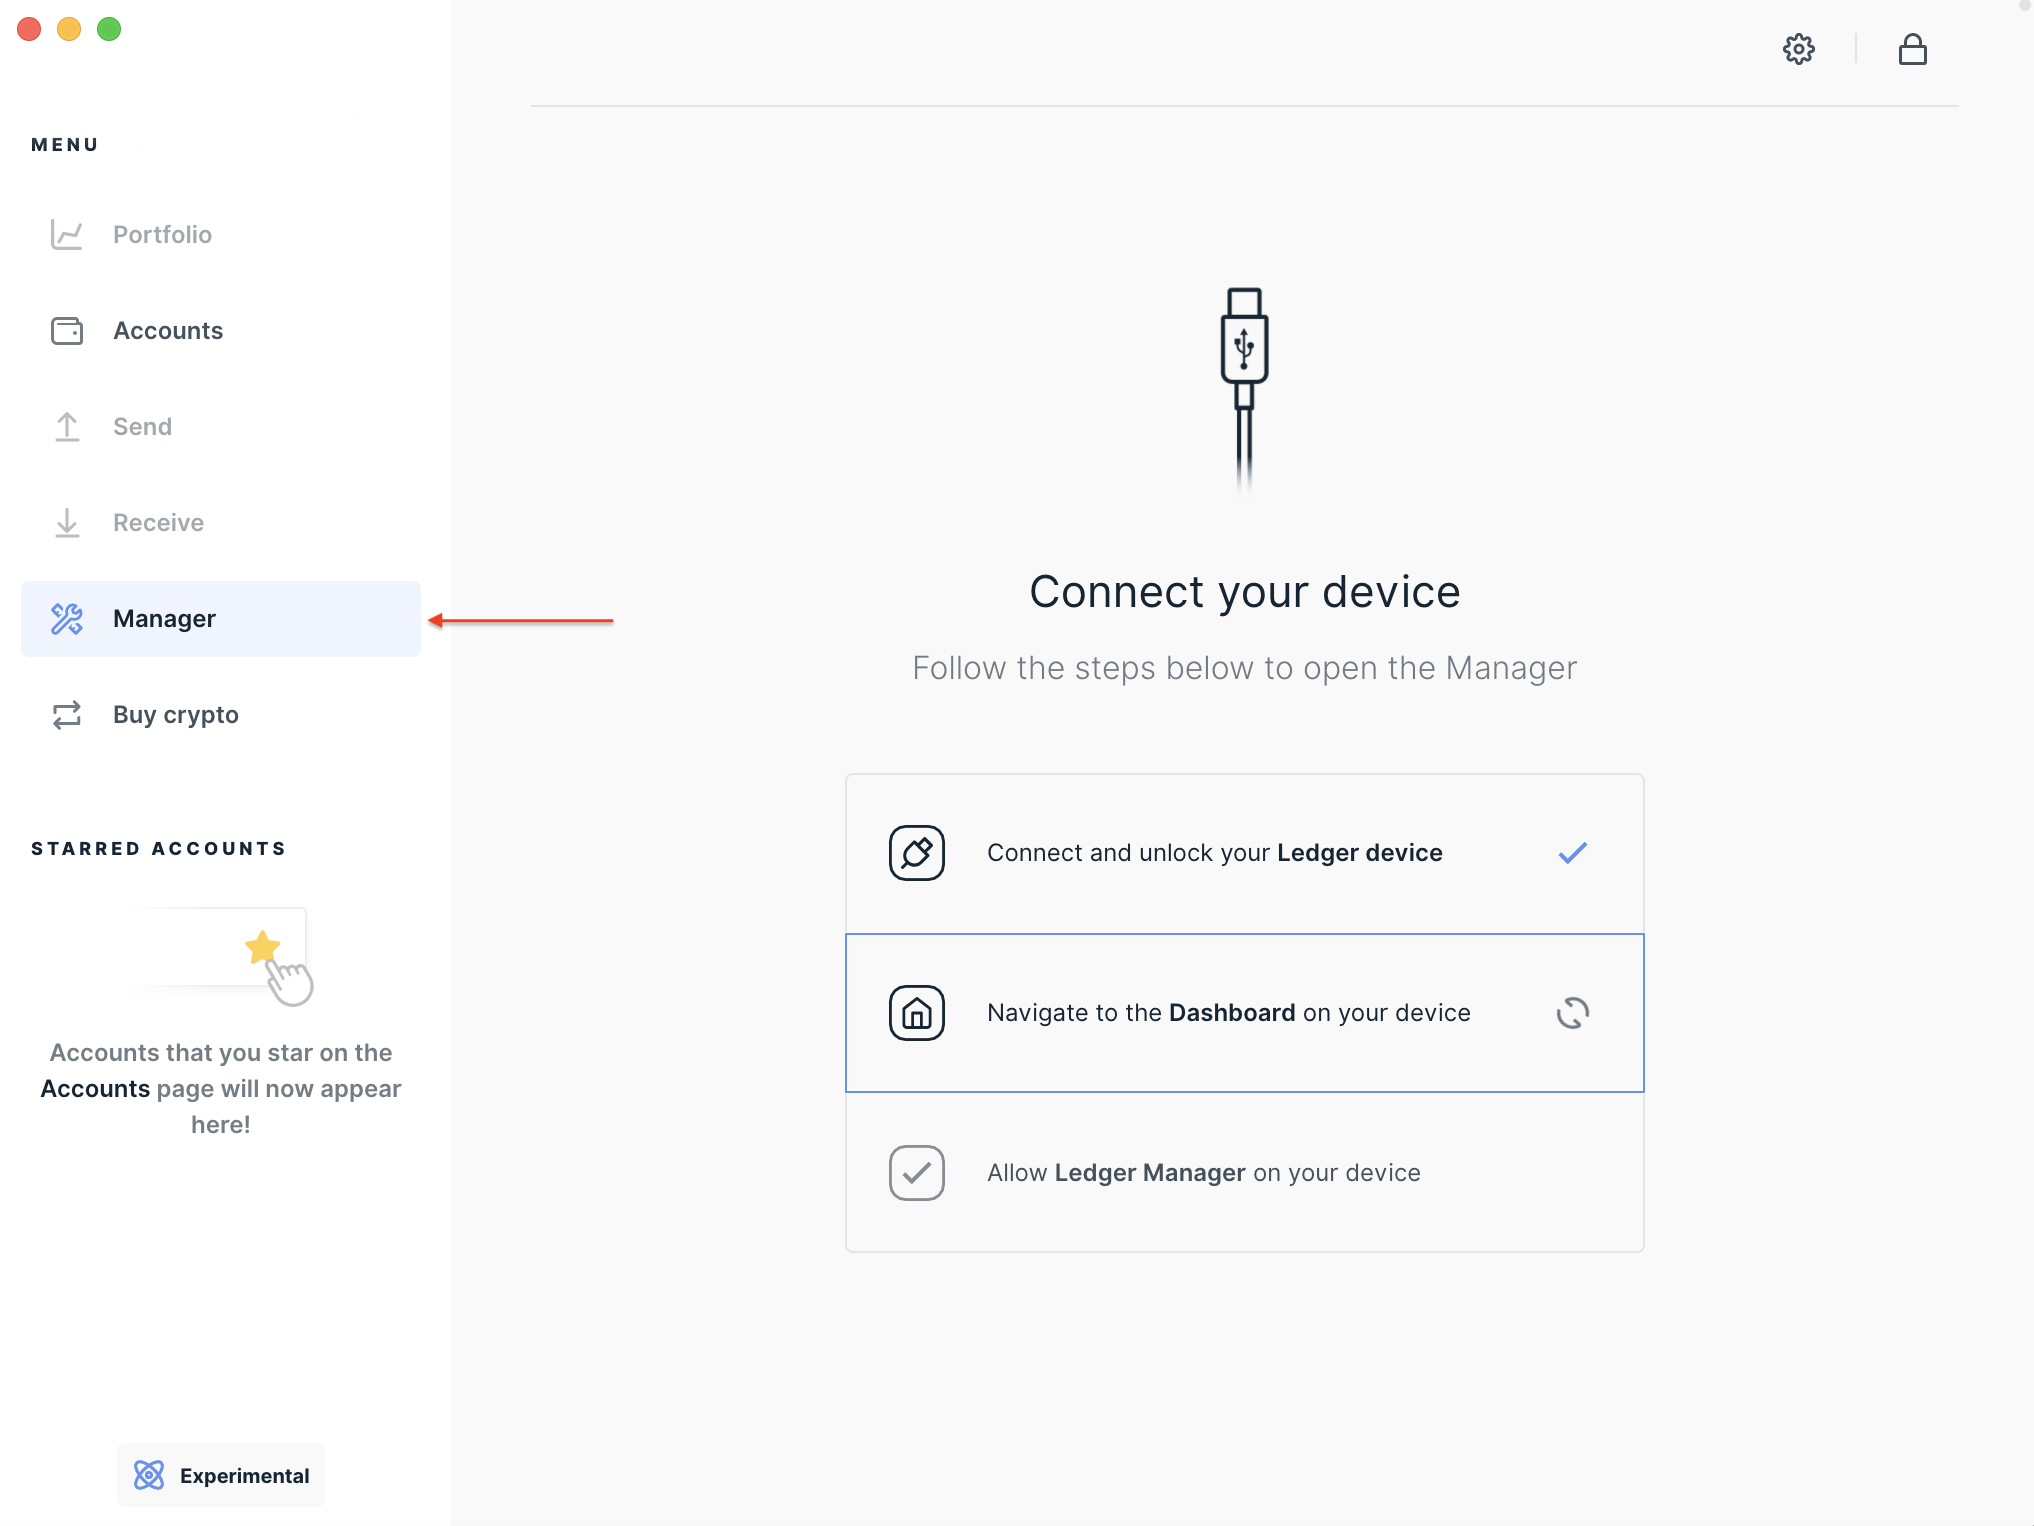Click the Buy crypto swap icon
Viewport: 2034px width, 1526px height.
(66, 714)
